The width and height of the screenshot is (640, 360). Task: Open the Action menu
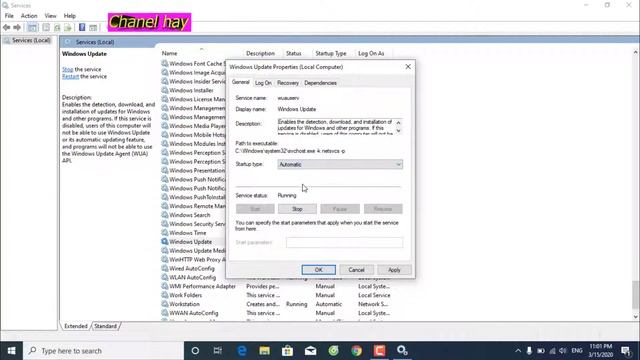29,16
